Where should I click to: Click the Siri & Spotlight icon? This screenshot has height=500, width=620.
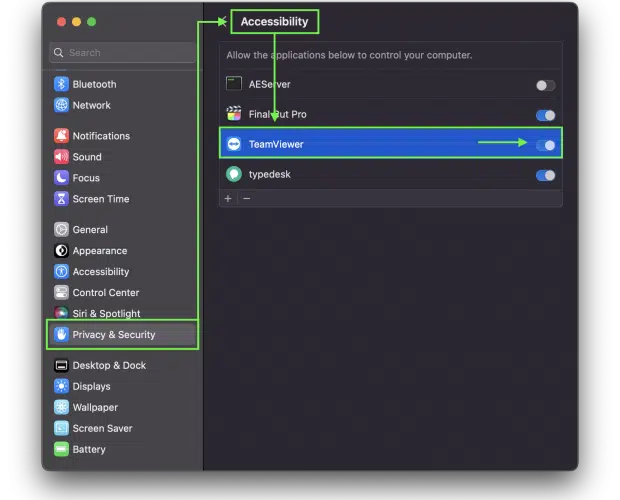(x=61, y=313)
